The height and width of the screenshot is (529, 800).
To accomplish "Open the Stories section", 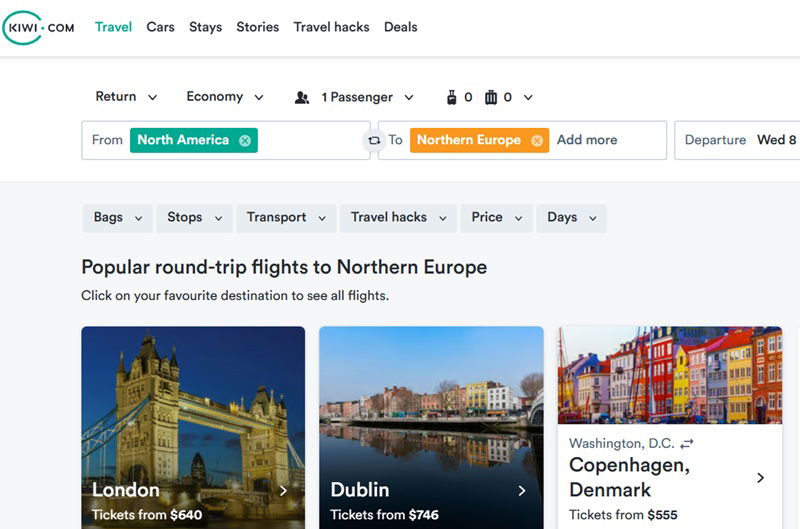I will point(258,27).
